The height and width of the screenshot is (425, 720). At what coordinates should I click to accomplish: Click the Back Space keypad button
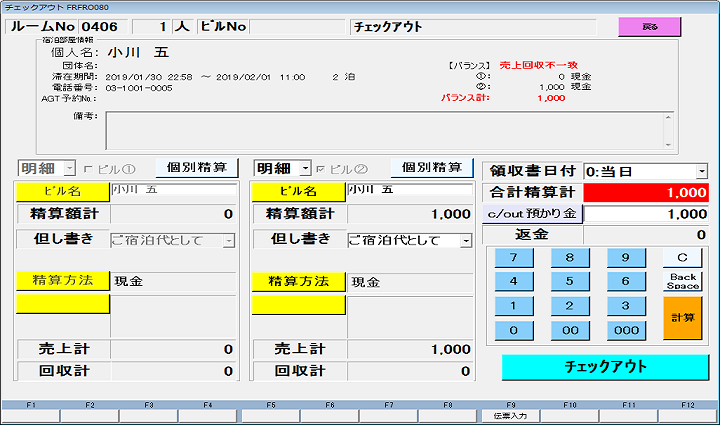[x=682, y=281]
